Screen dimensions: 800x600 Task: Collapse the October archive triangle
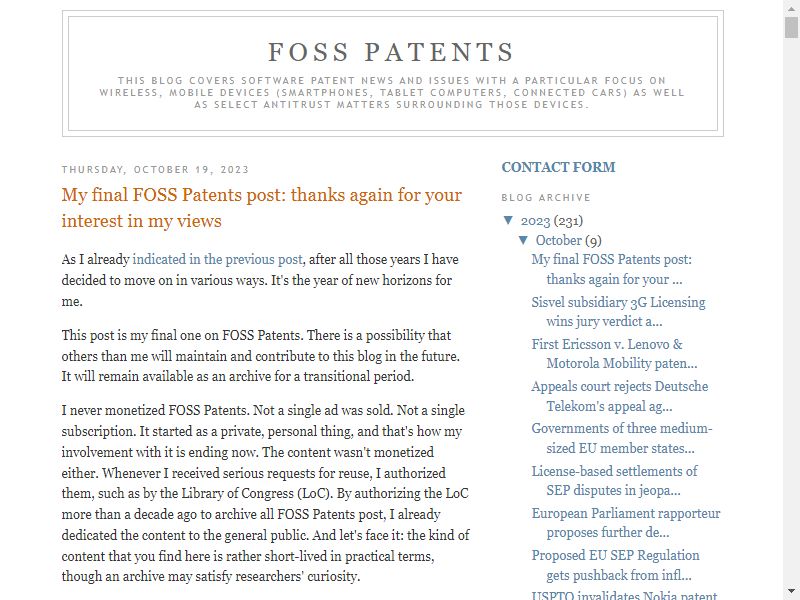(523, 240)
